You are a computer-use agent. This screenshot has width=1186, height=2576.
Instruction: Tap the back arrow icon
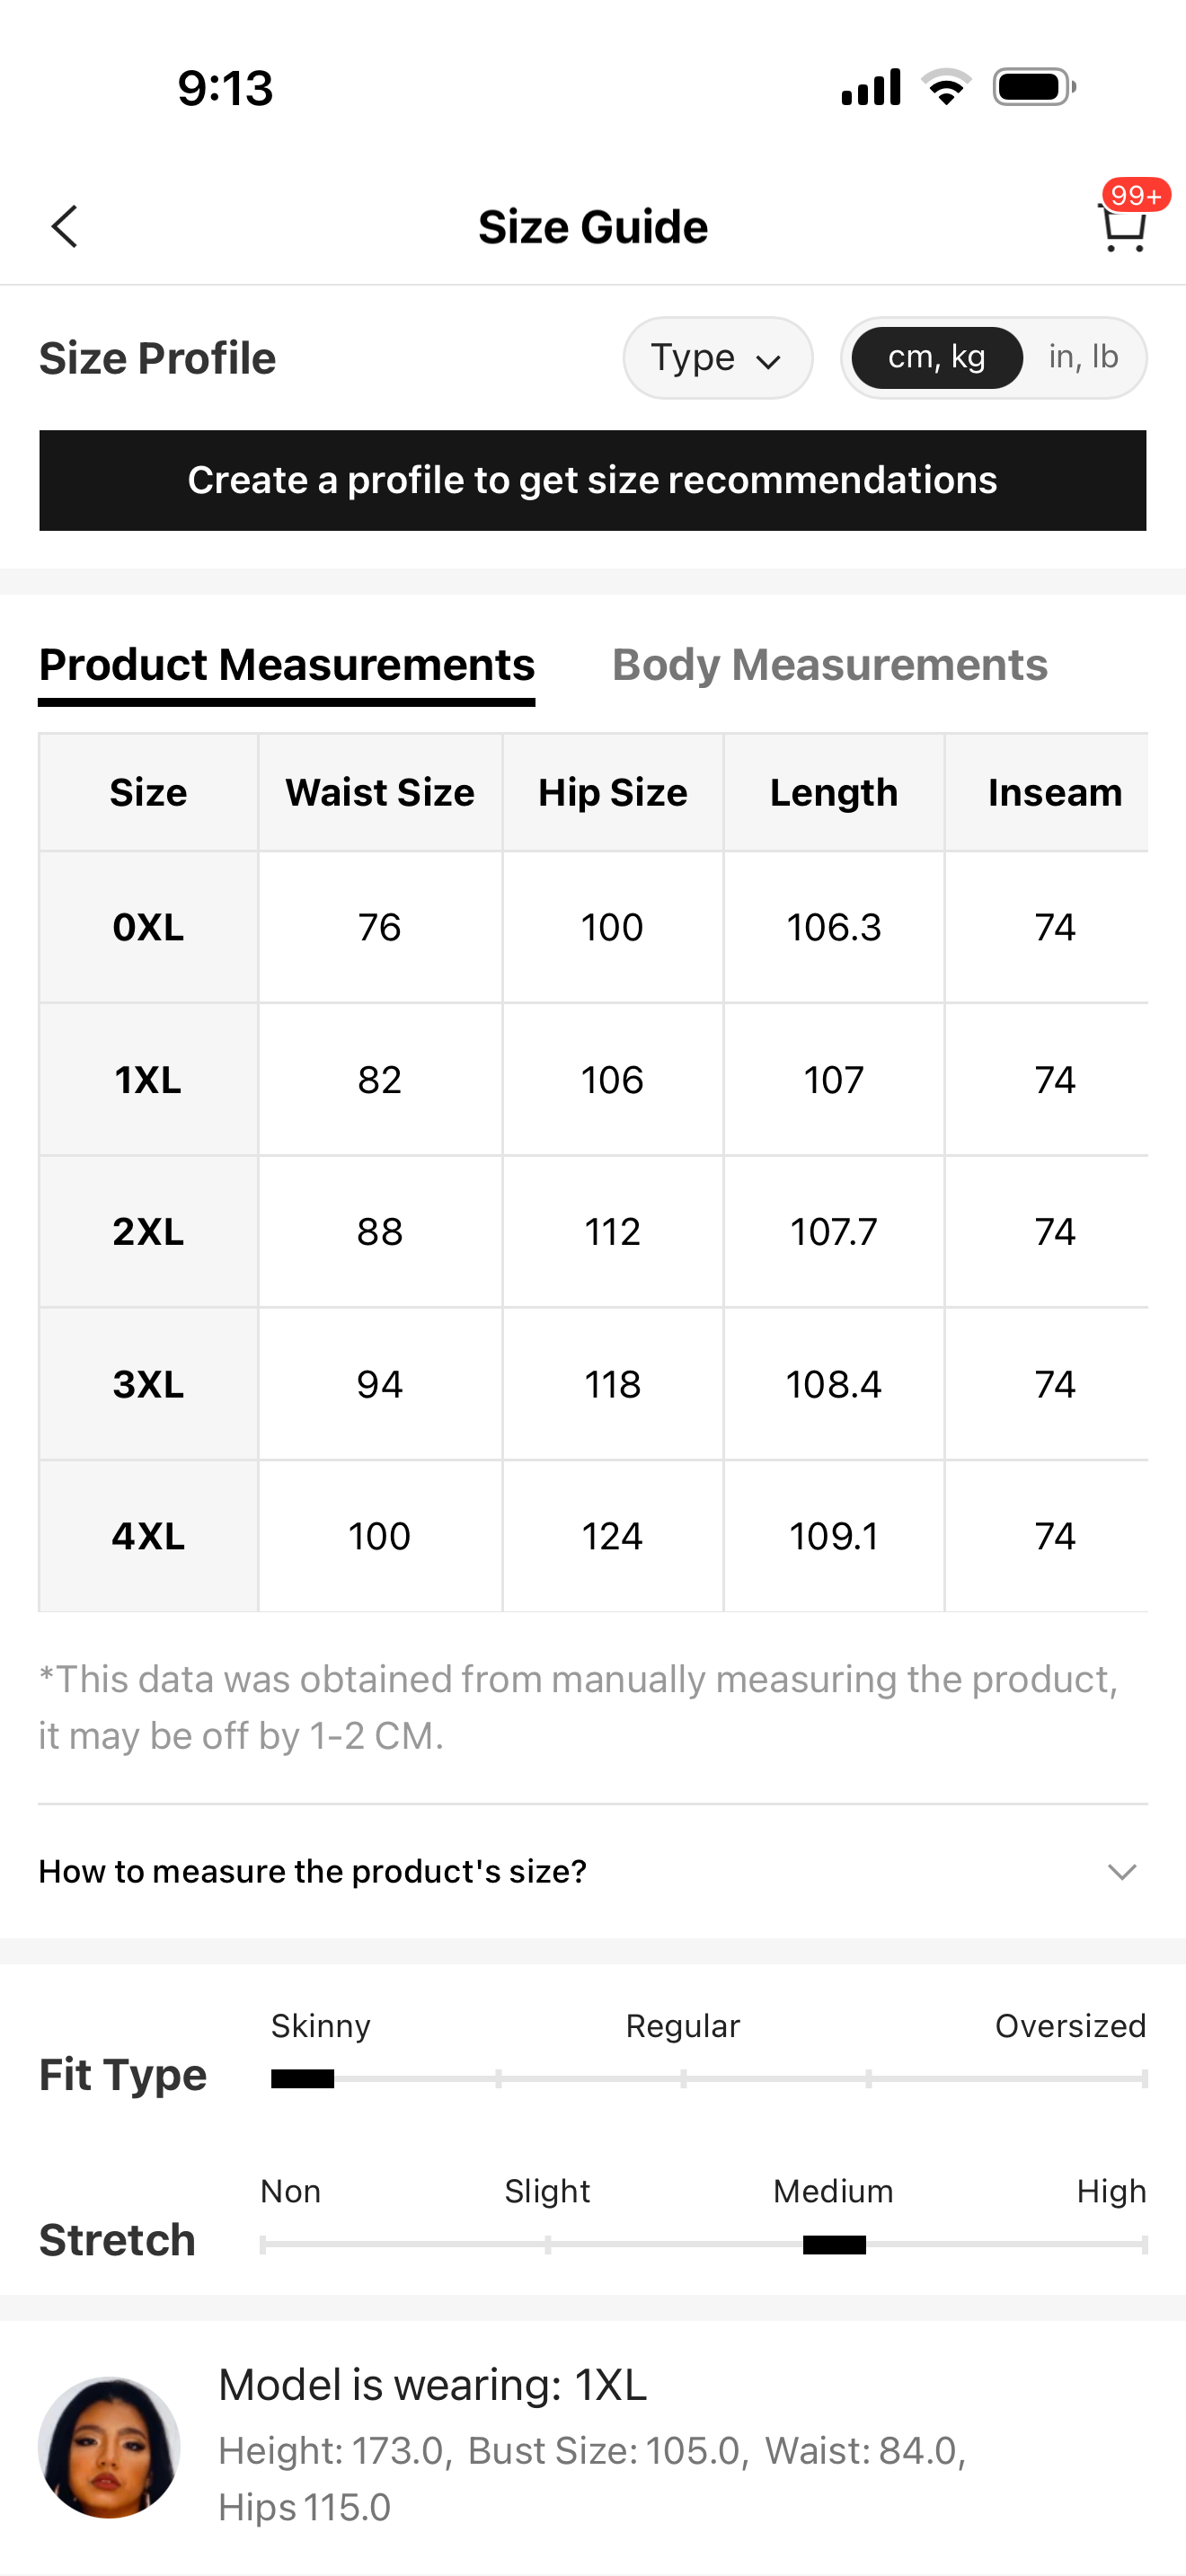pyautogui.click(x=65, y=227)
